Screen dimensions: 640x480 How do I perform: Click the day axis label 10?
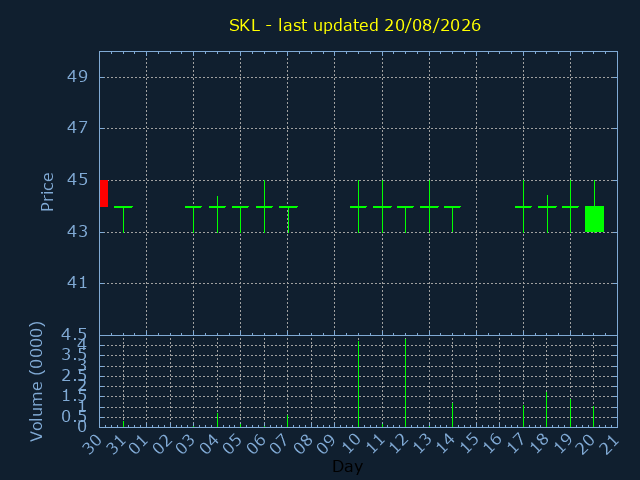(351, 444)
